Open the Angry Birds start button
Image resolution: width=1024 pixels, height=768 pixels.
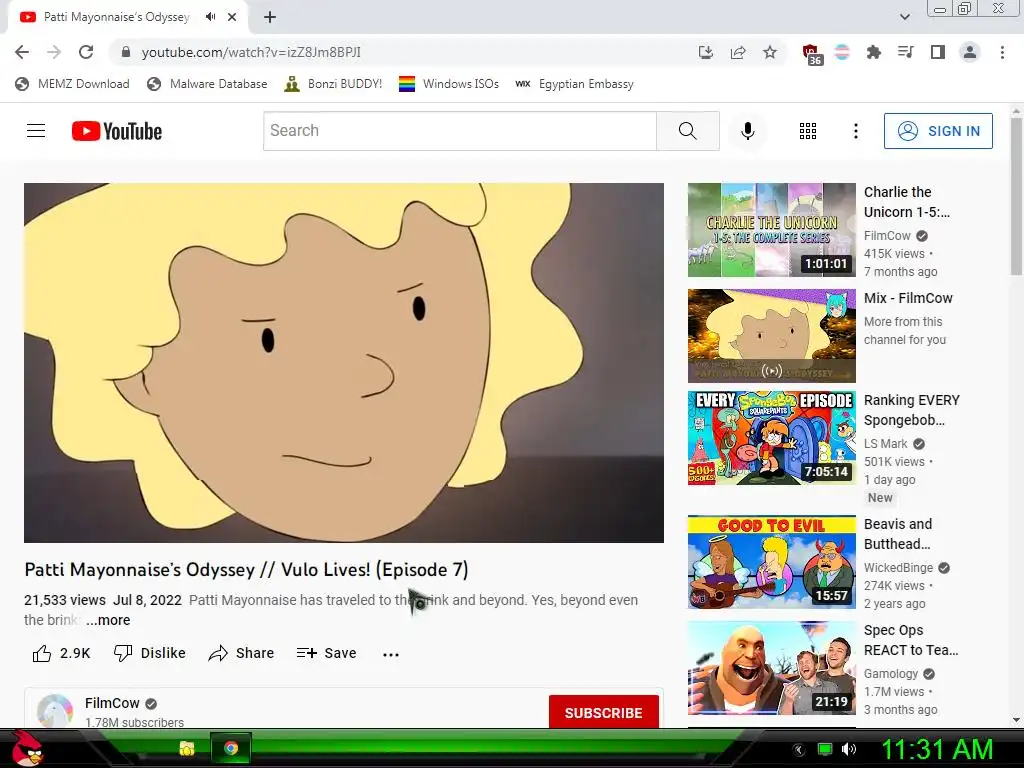point(27,748)
